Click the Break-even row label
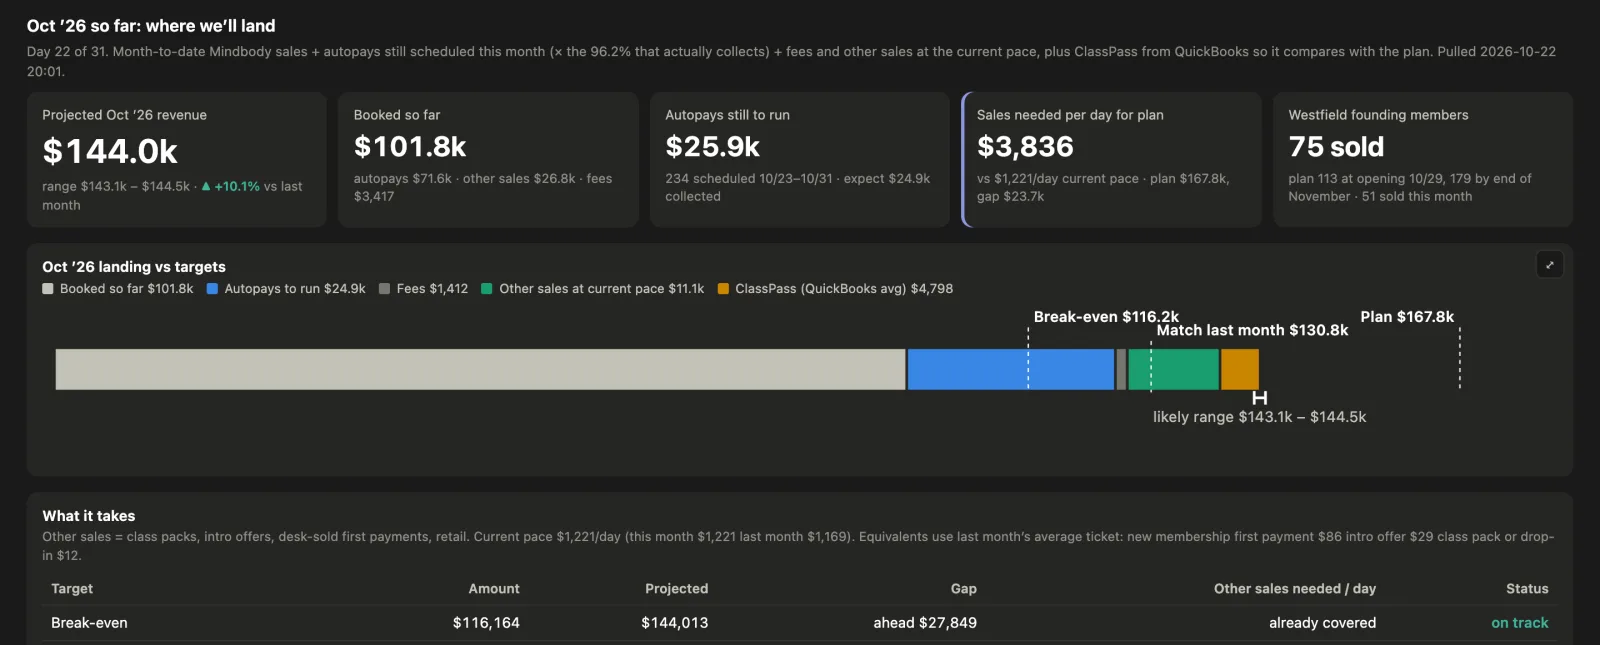The image size is (1600, 645). [89, 623]
